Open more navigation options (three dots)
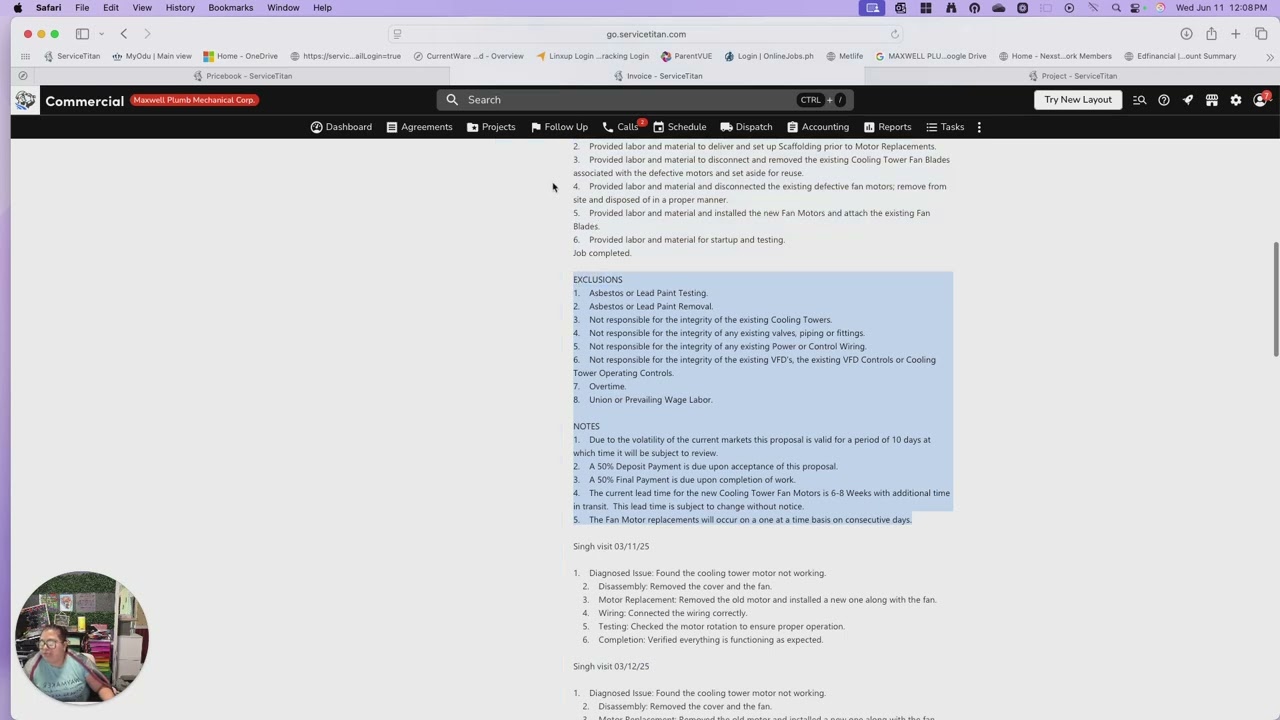This screenshot has width=1280, height=720. 979,127
